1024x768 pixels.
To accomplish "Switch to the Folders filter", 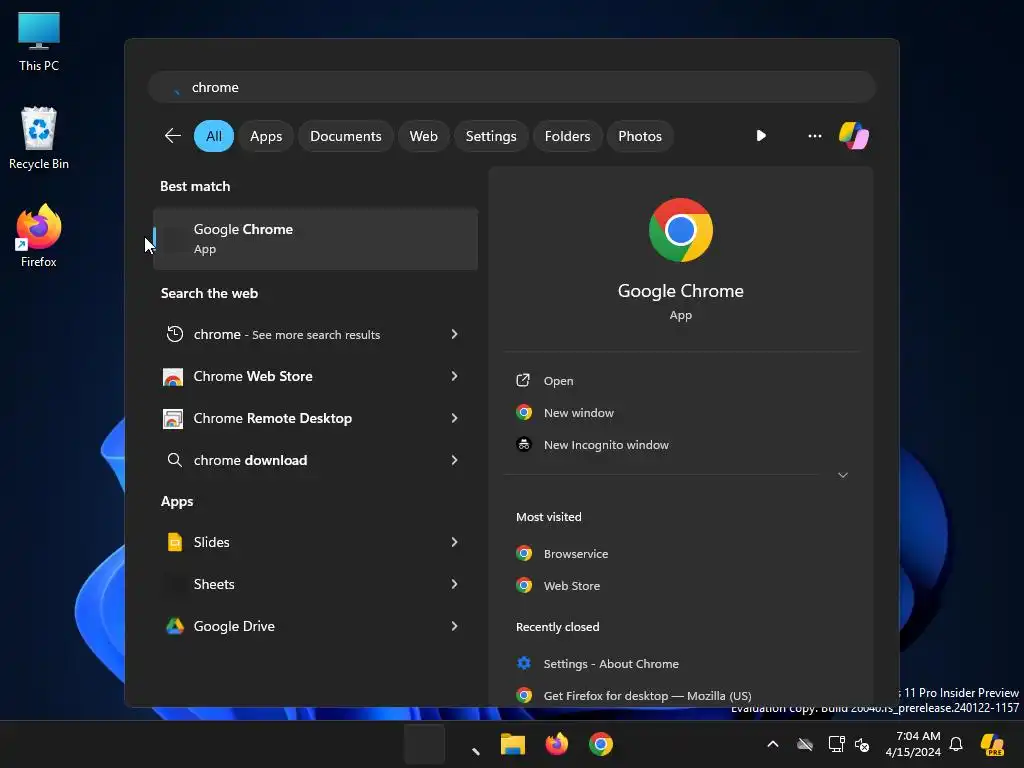I will tap(567, 136).
